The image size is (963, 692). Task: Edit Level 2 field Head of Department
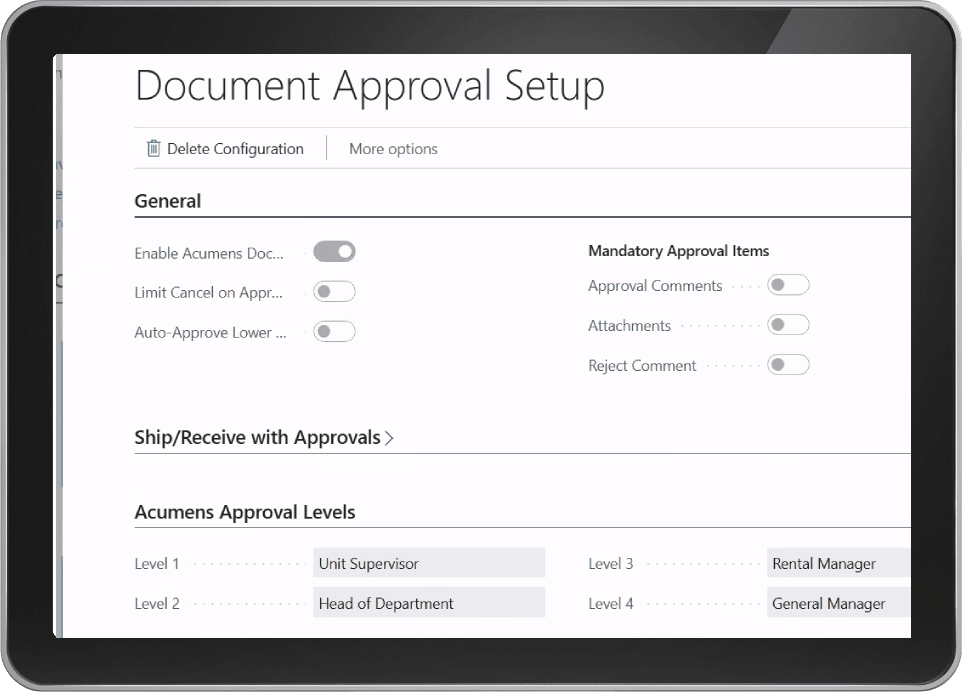click(429, 603)
